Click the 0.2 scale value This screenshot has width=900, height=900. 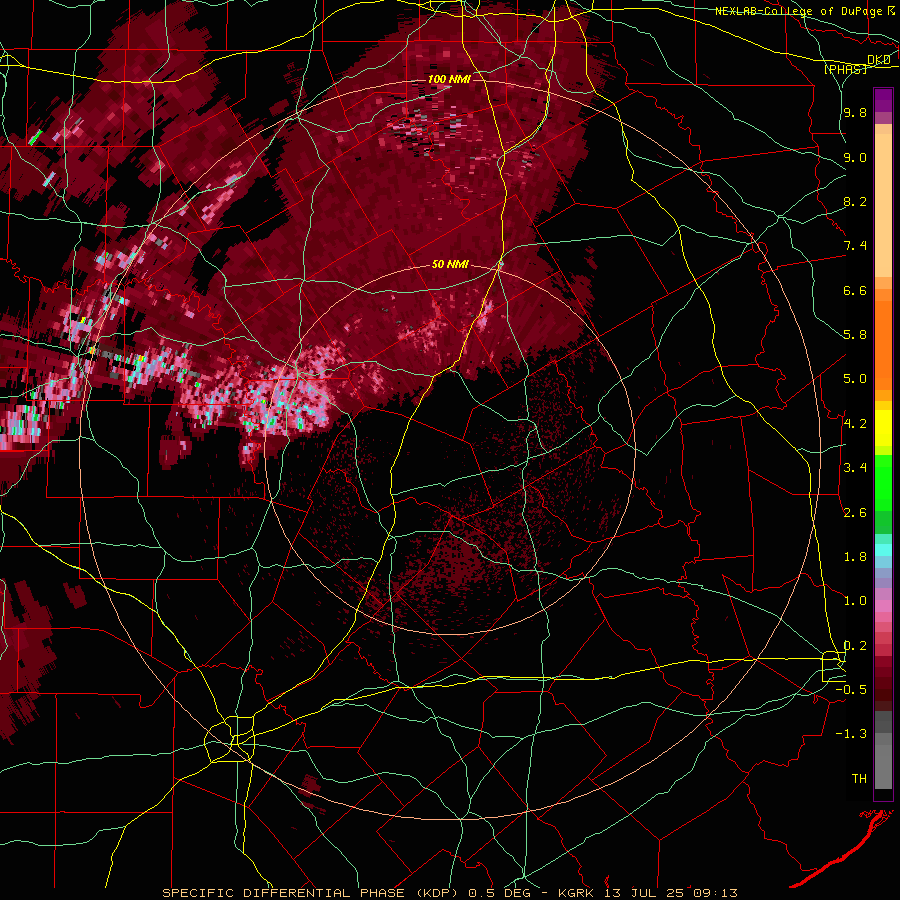click(x=855, y=646)
